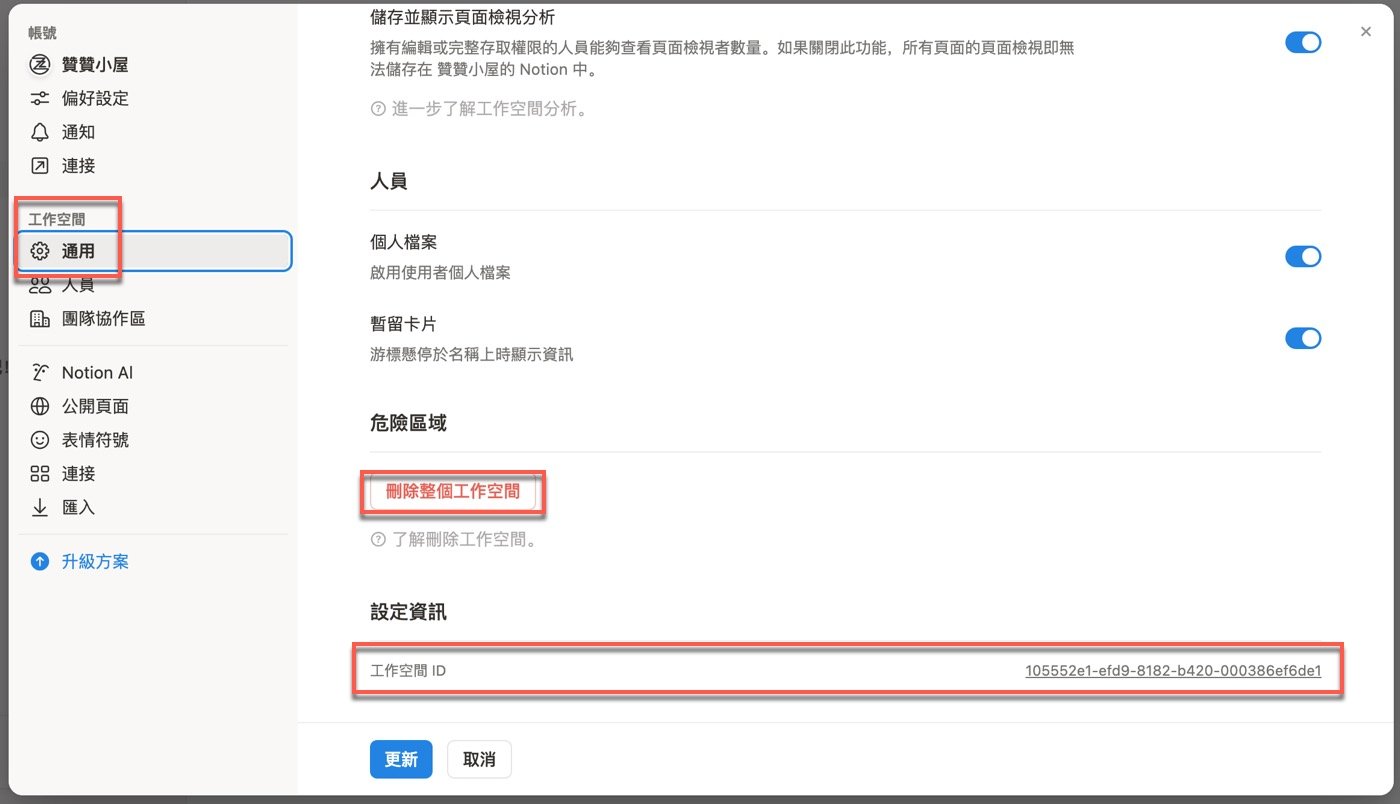Click the 贊贊小屋 account avatar icon
The height and width of the screenshot is (804, 1400).
click(40, 65)
